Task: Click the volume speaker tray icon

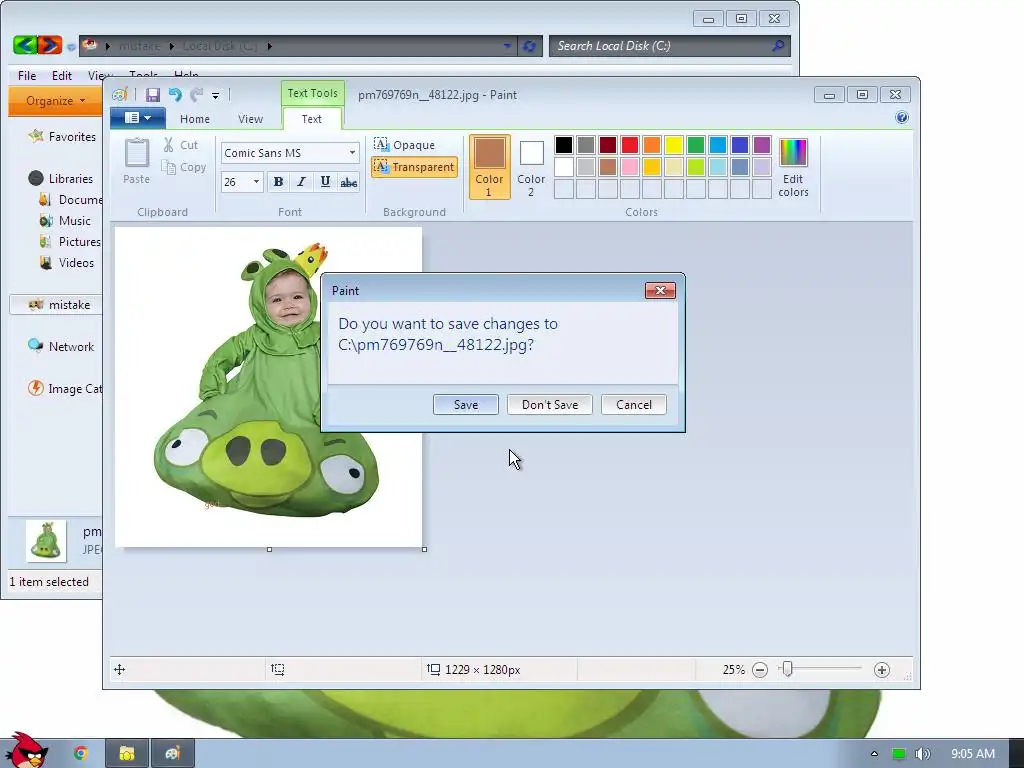Action: pyautogui.click(x=922, y=754)
